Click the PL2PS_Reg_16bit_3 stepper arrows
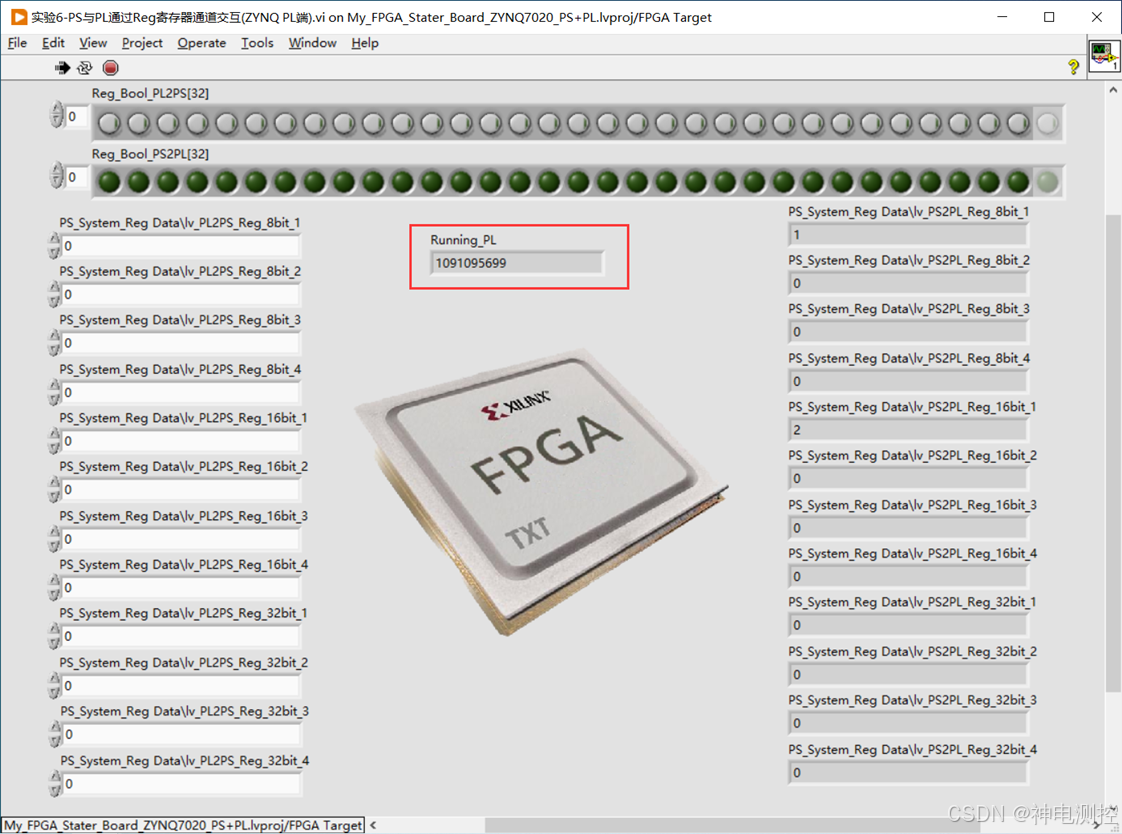 (x=54, y=539)
